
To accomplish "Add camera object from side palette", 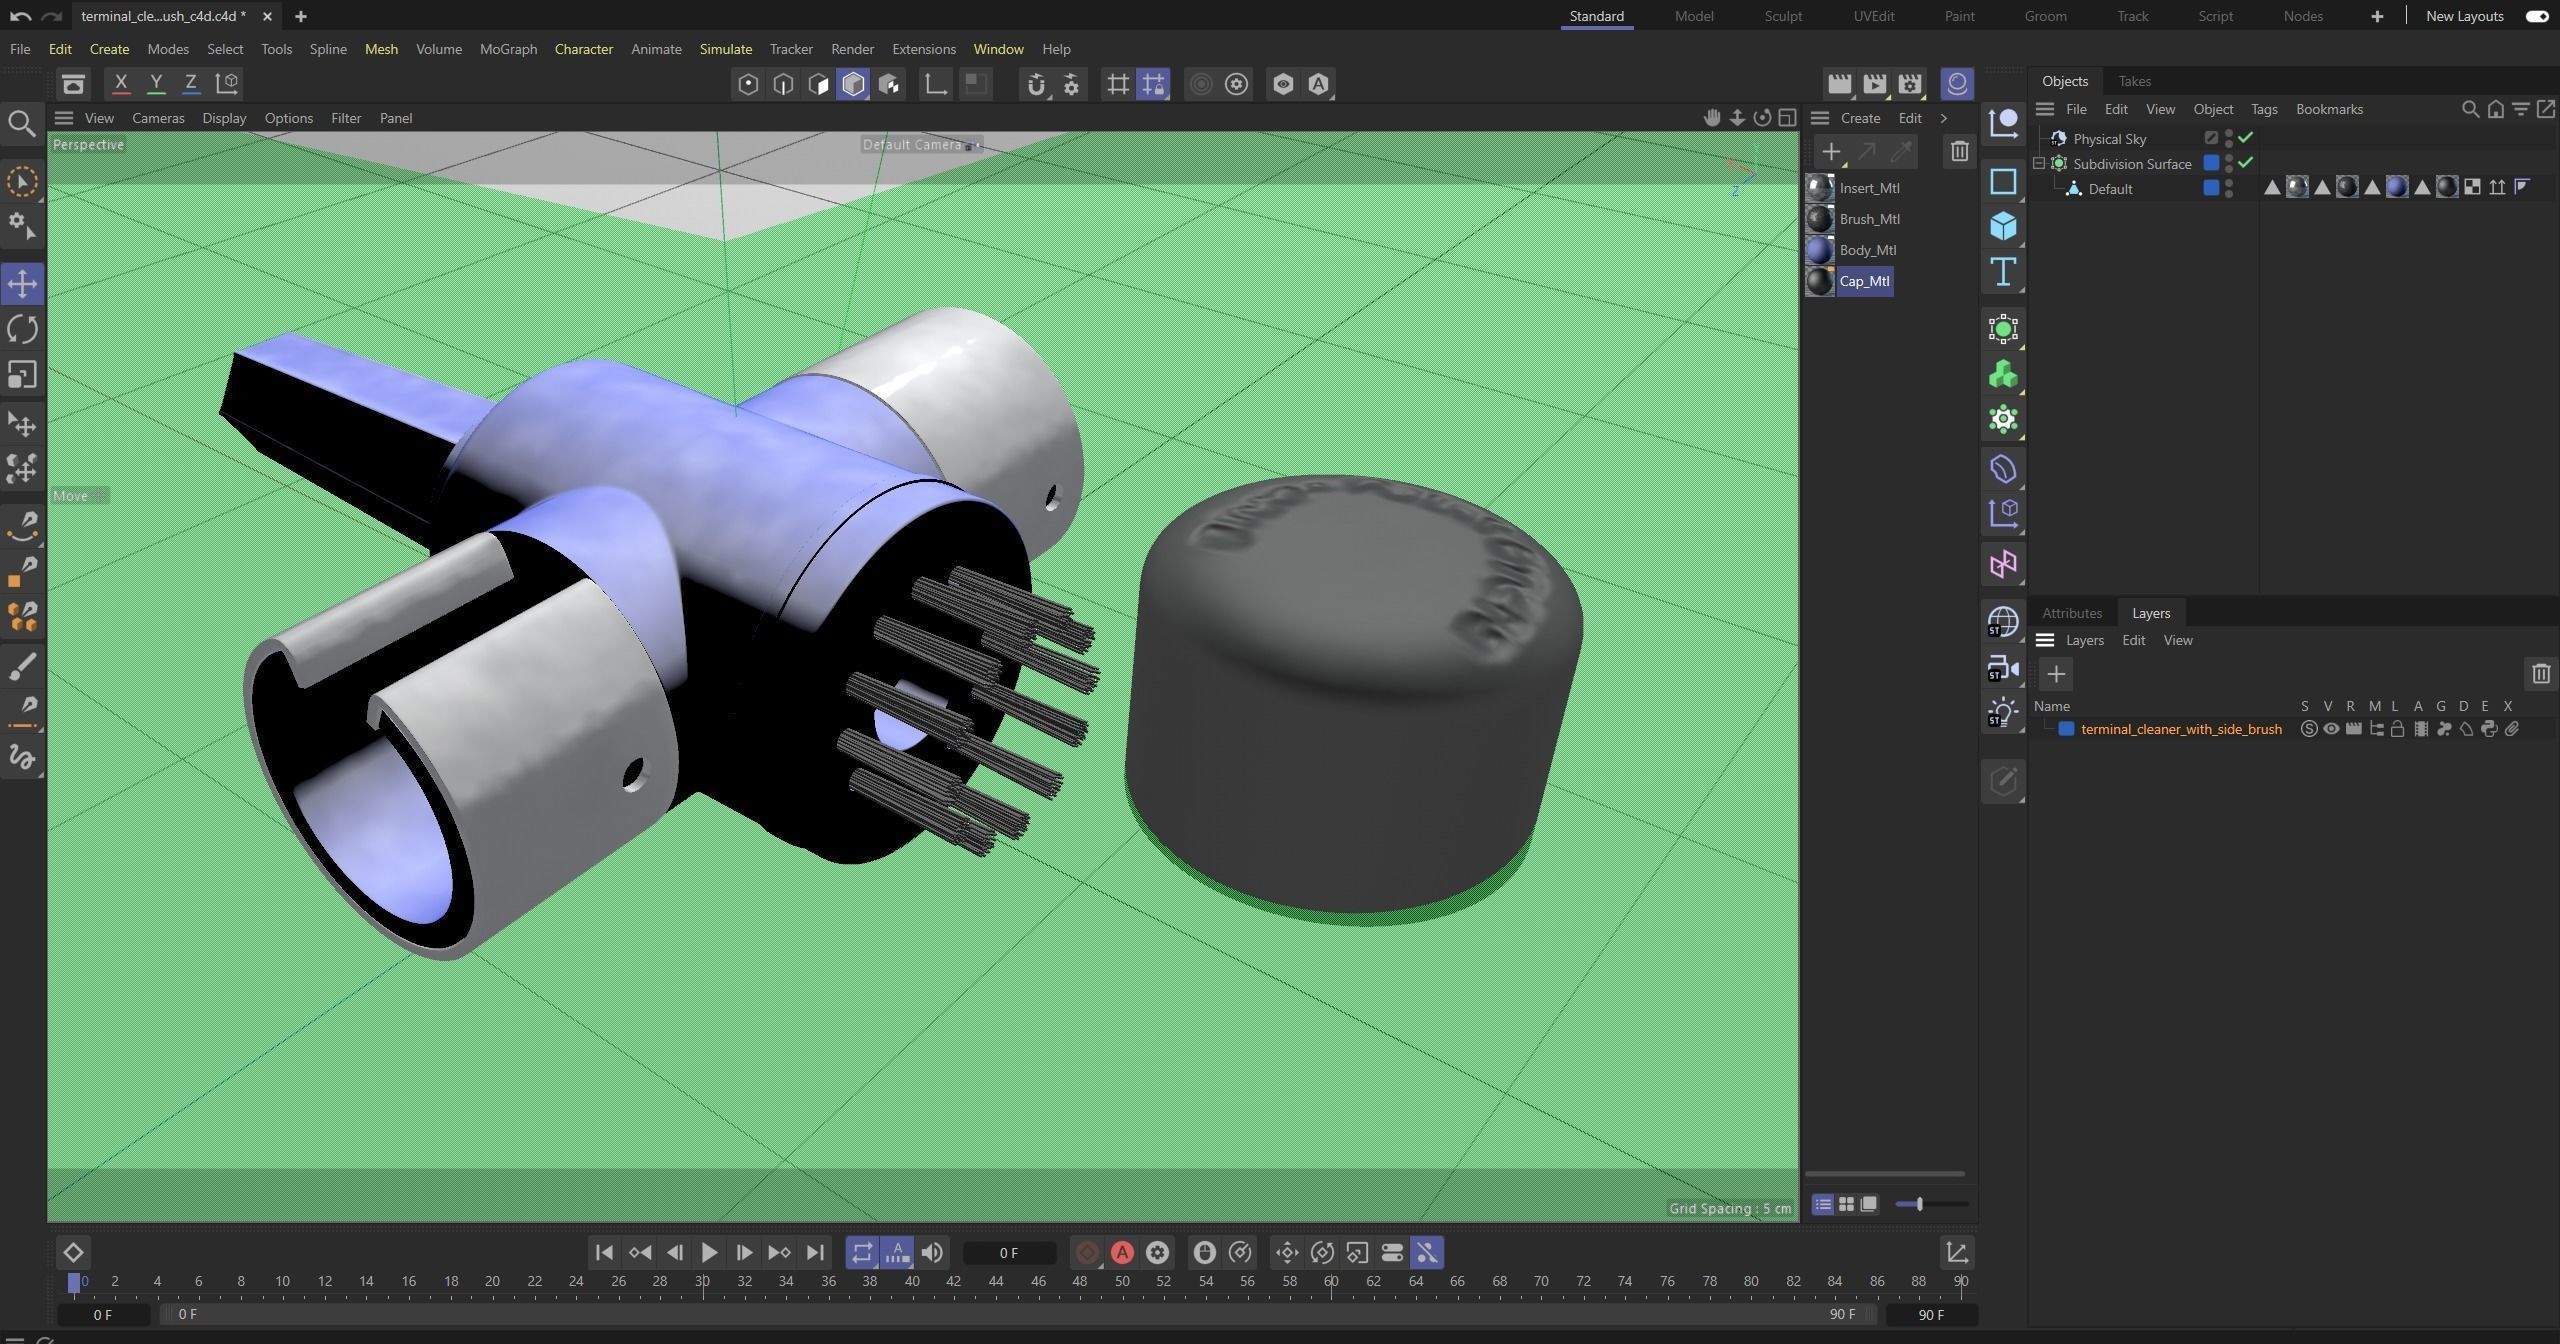I will pyautogui.click(x=2003, y=668).
